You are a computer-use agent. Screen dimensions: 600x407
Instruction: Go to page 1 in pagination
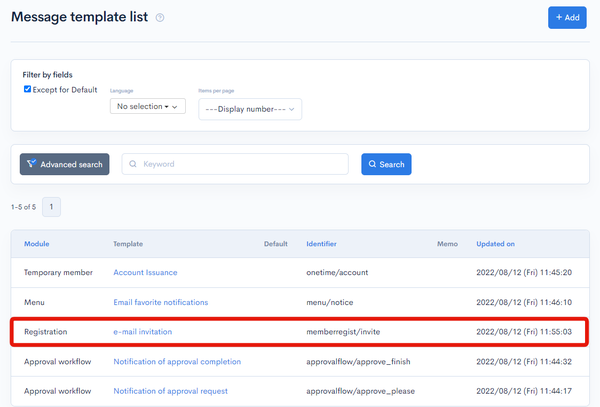point(51,207)
